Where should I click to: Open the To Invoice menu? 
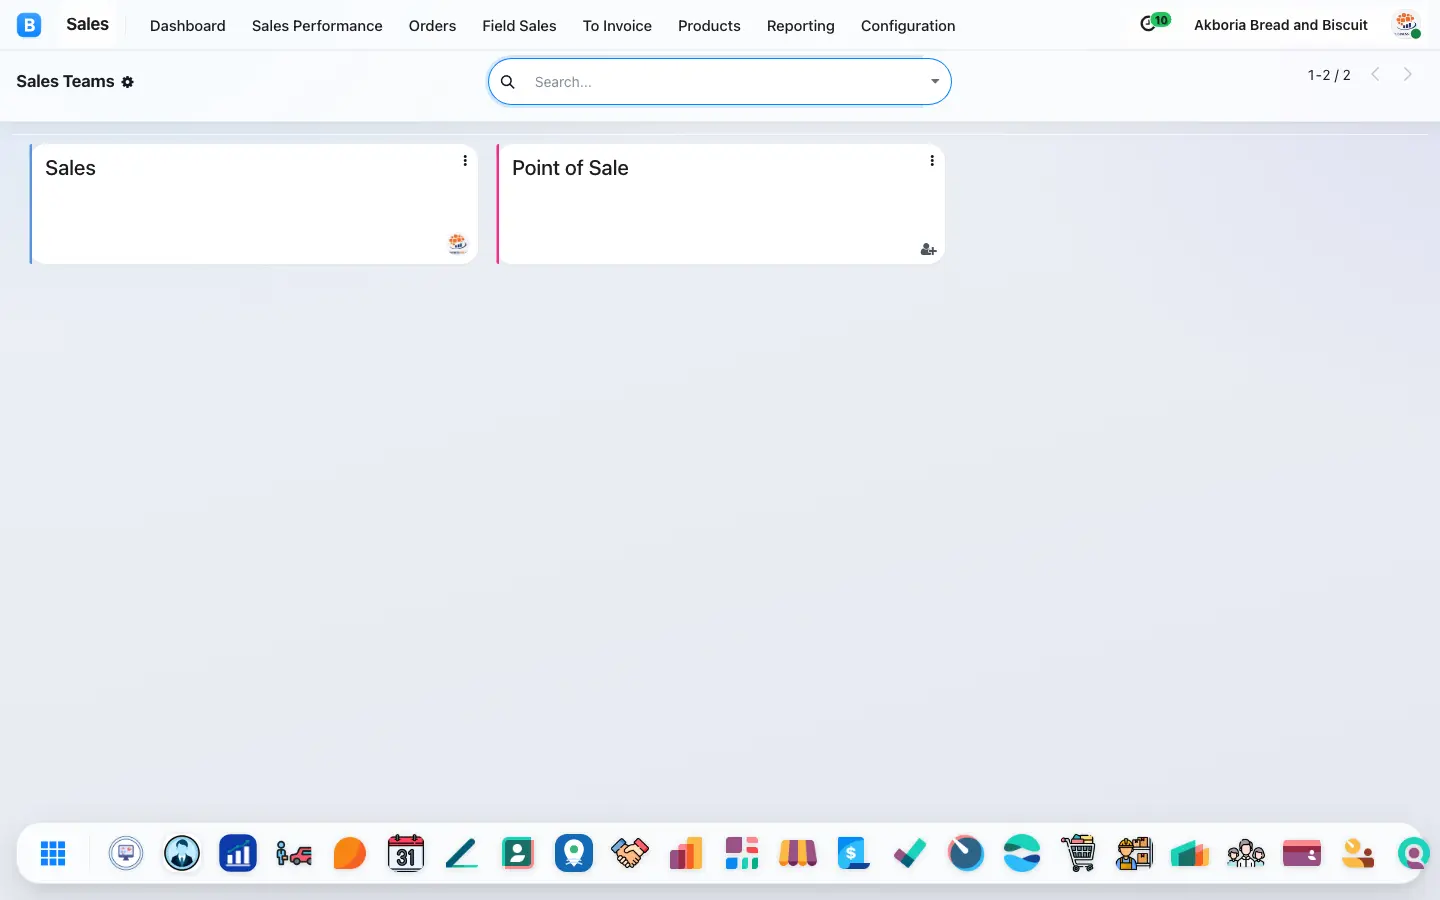pyautogui.click(x=617, y=26)
